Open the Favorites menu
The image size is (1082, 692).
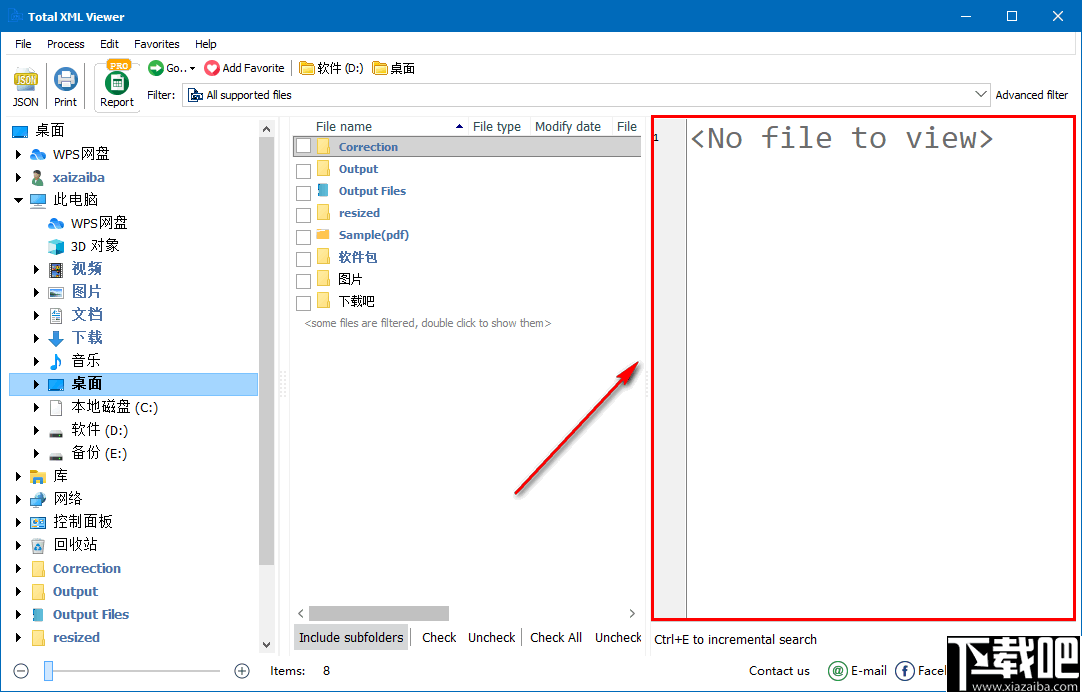[156, 43]
